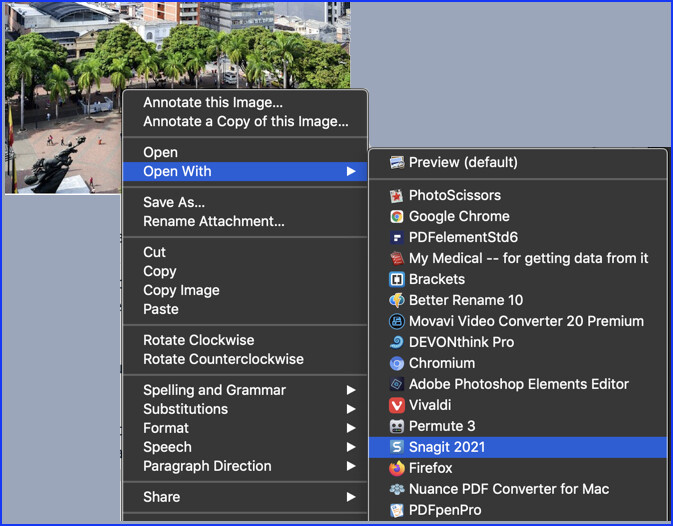Open with My Medical entry
The height and width of the screenshot is (526, 673).
[518, 258]
